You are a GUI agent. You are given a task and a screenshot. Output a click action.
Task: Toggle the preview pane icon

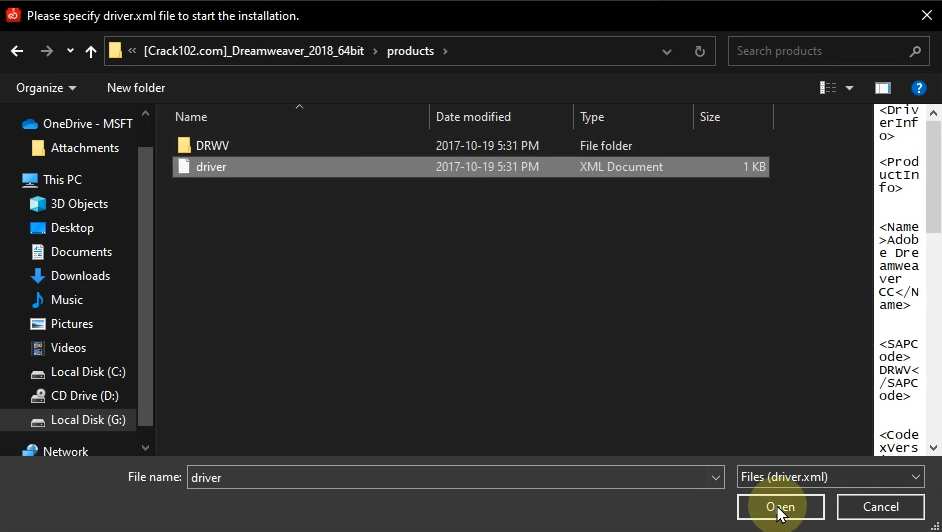pyautogui.click(x=882, y=88)
